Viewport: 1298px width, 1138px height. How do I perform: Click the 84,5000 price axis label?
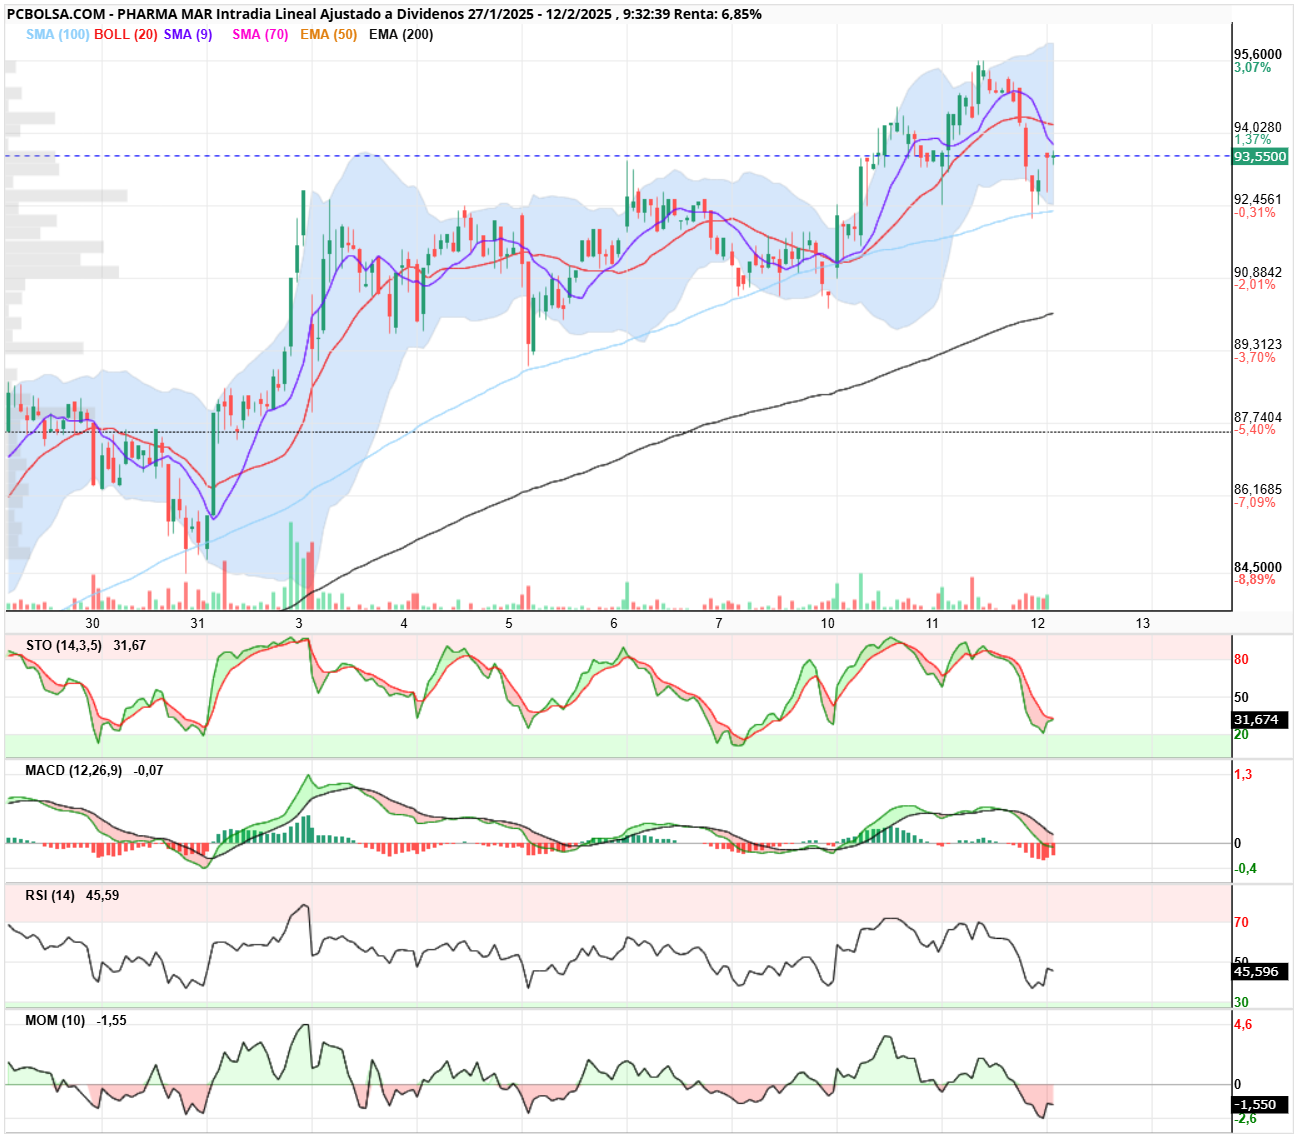coord(1257,567)
